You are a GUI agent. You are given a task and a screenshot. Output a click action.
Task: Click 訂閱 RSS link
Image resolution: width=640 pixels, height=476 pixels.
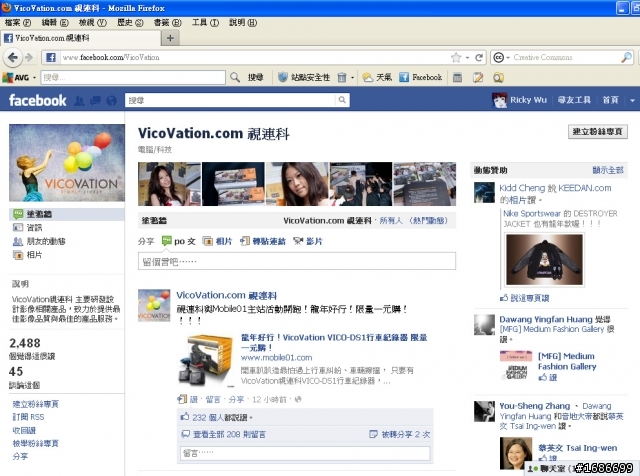coord(28,417)
